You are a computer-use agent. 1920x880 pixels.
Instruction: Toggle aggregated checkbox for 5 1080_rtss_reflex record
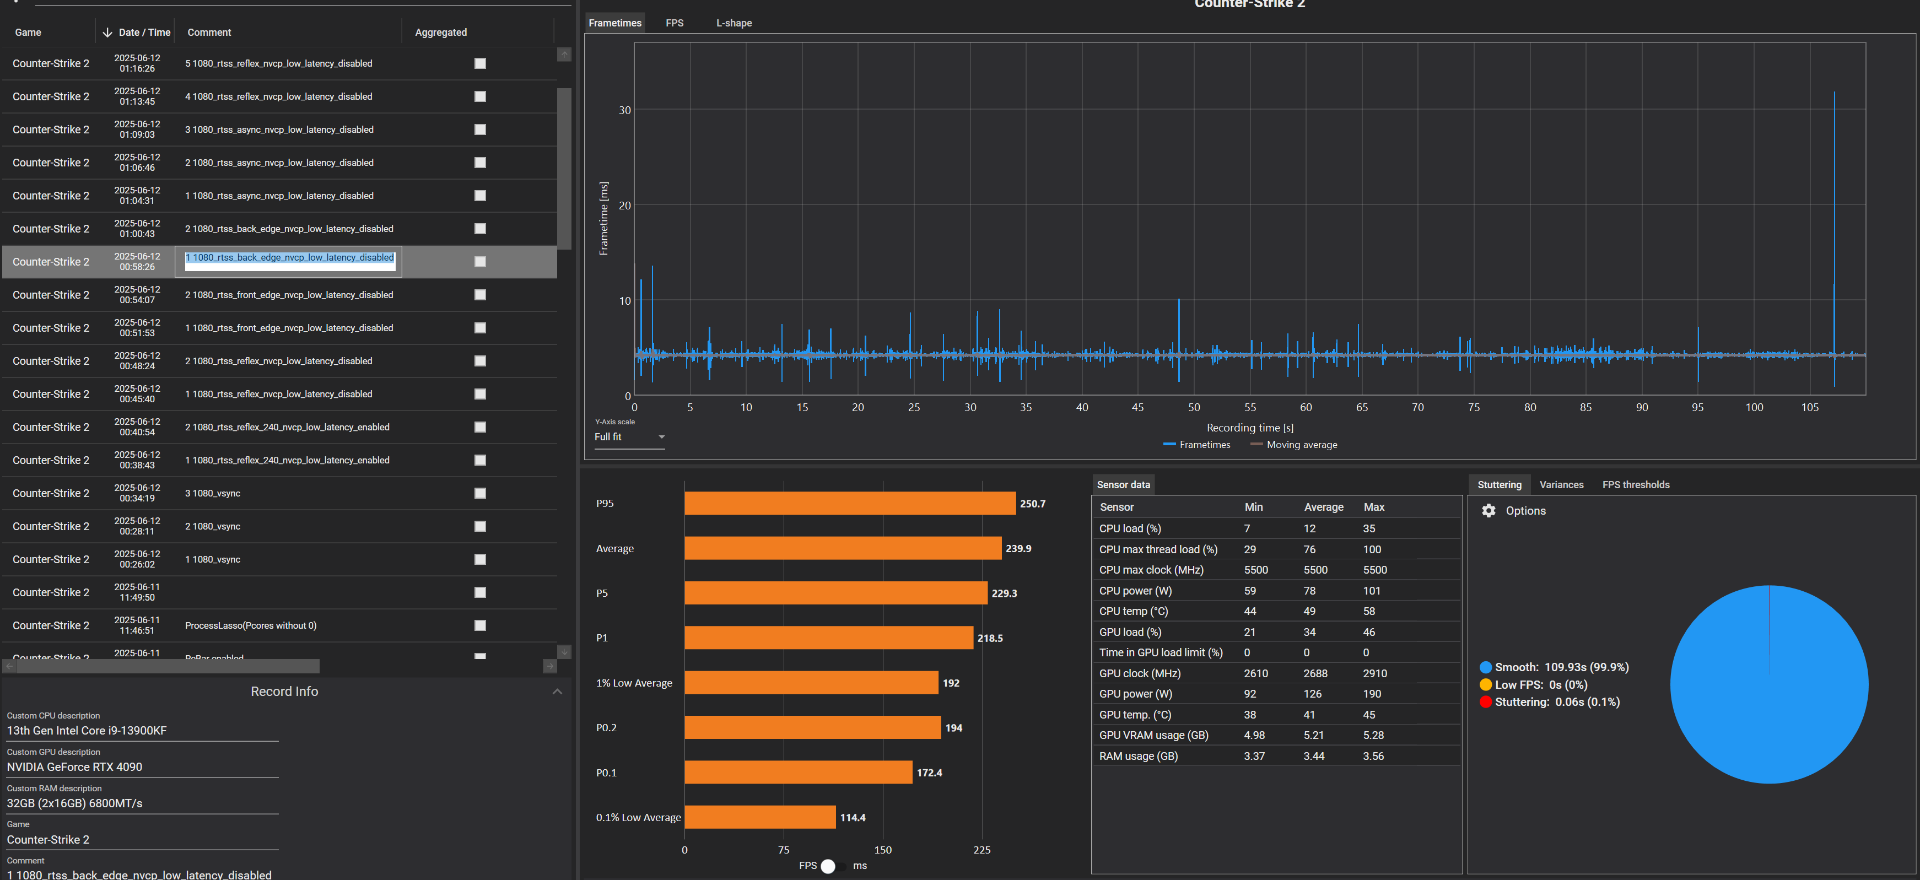coord(480,64)
